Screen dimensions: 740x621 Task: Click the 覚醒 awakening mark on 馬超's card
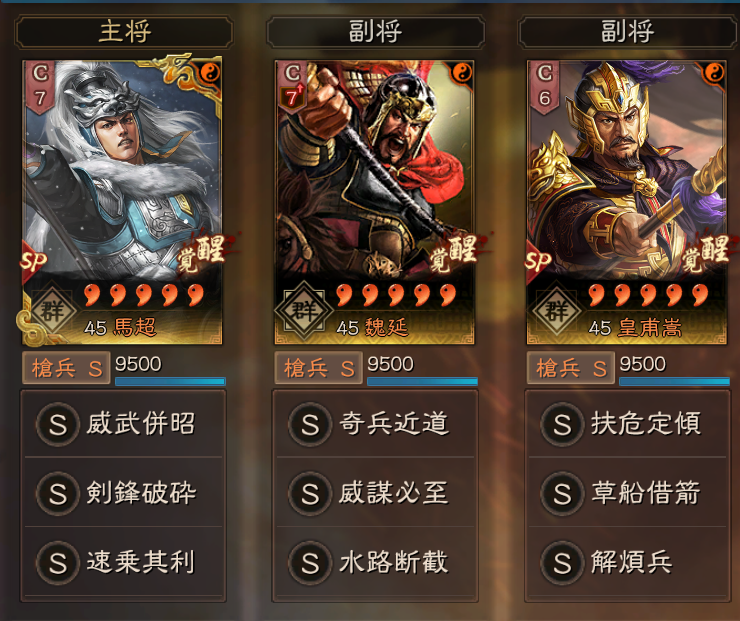tap(202, 252)
